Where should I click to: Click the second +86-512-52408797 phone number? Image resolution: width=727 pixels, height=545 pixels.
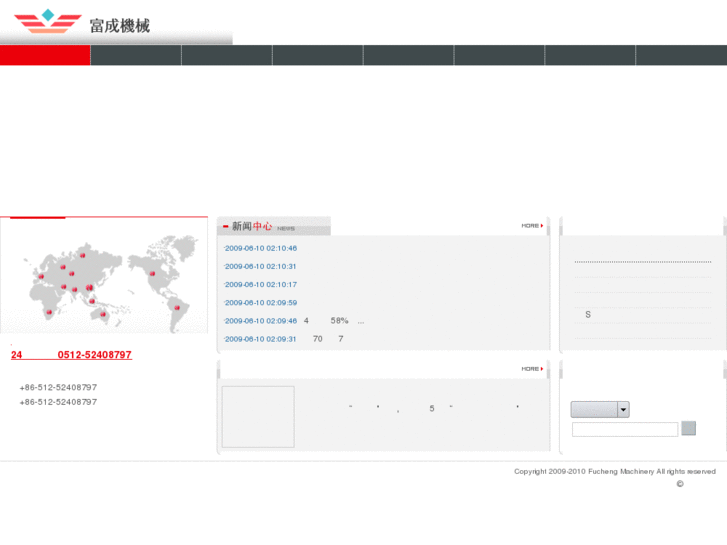point(58,402)
